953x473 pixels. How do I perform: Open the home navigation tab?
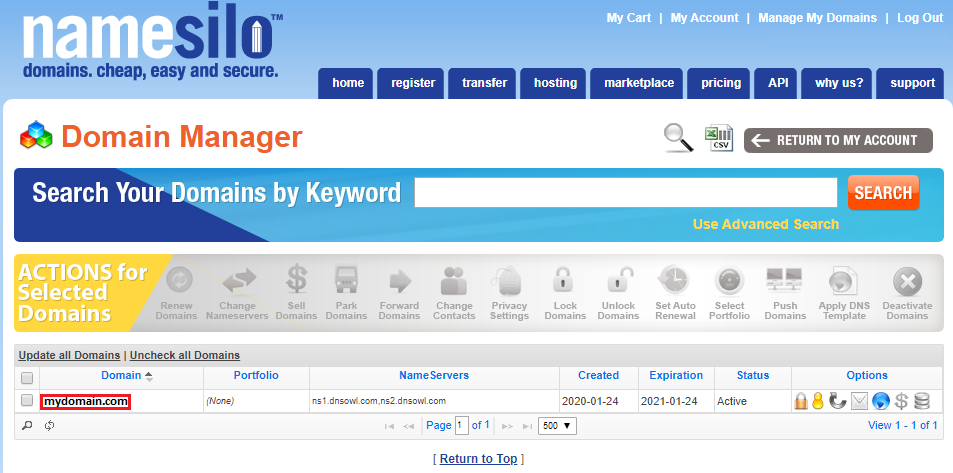[346, 83]
